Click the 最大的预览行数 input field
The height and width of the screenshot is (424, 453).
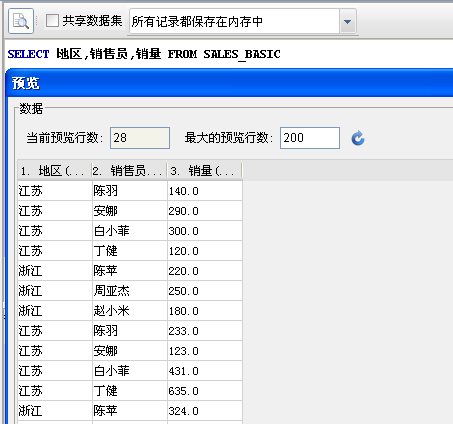[x=310, y=138]
